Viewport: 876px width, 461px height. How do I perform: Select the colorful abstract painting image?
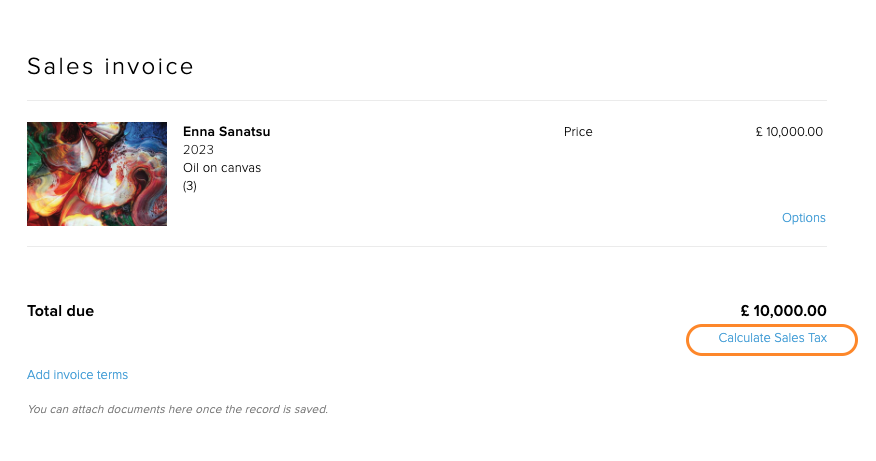(97, 174)
